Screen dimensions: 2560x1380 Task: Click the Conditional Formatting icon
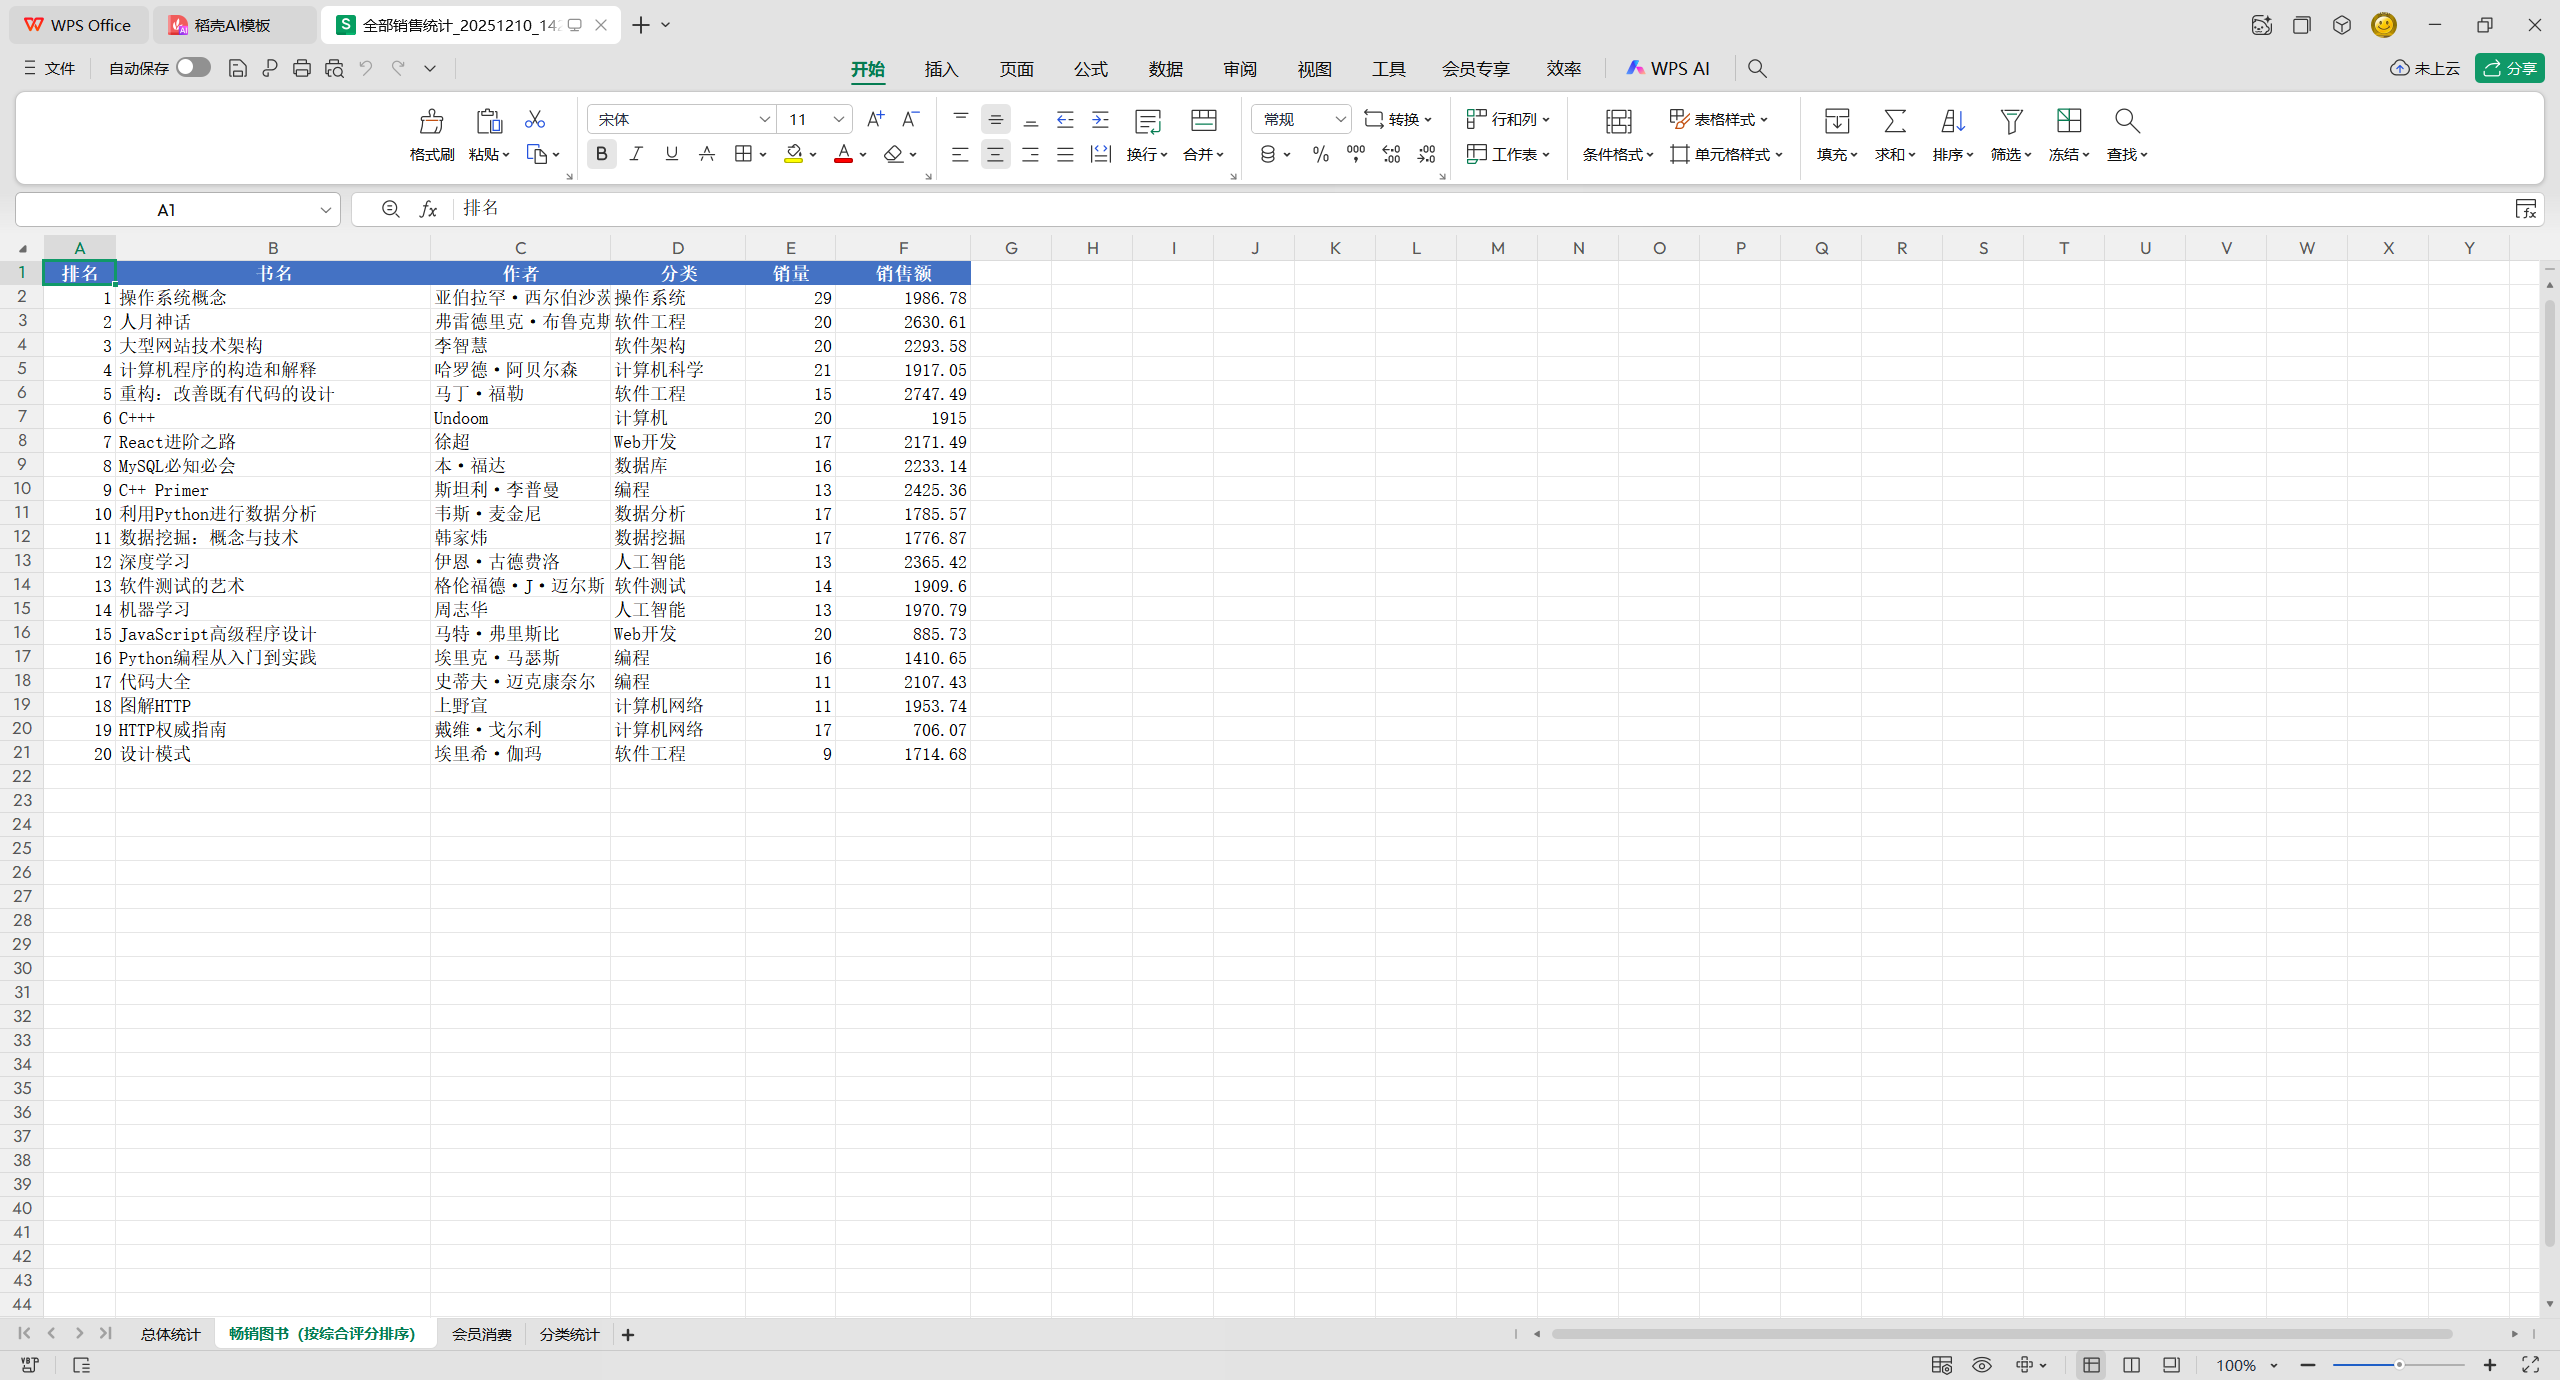pyautogui.click(x=1618, y=121)
